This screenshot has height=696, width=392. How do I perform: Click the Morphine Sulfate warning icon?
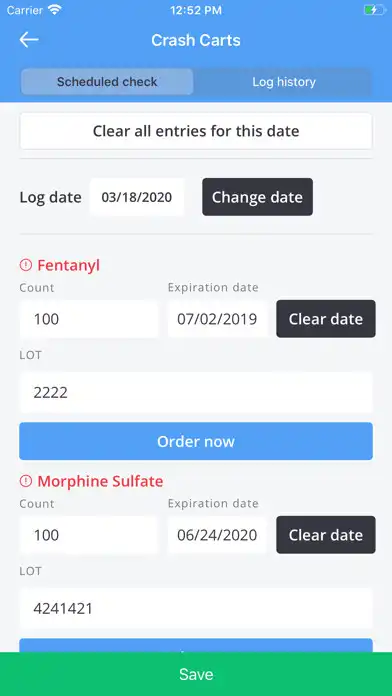(26, 481)
